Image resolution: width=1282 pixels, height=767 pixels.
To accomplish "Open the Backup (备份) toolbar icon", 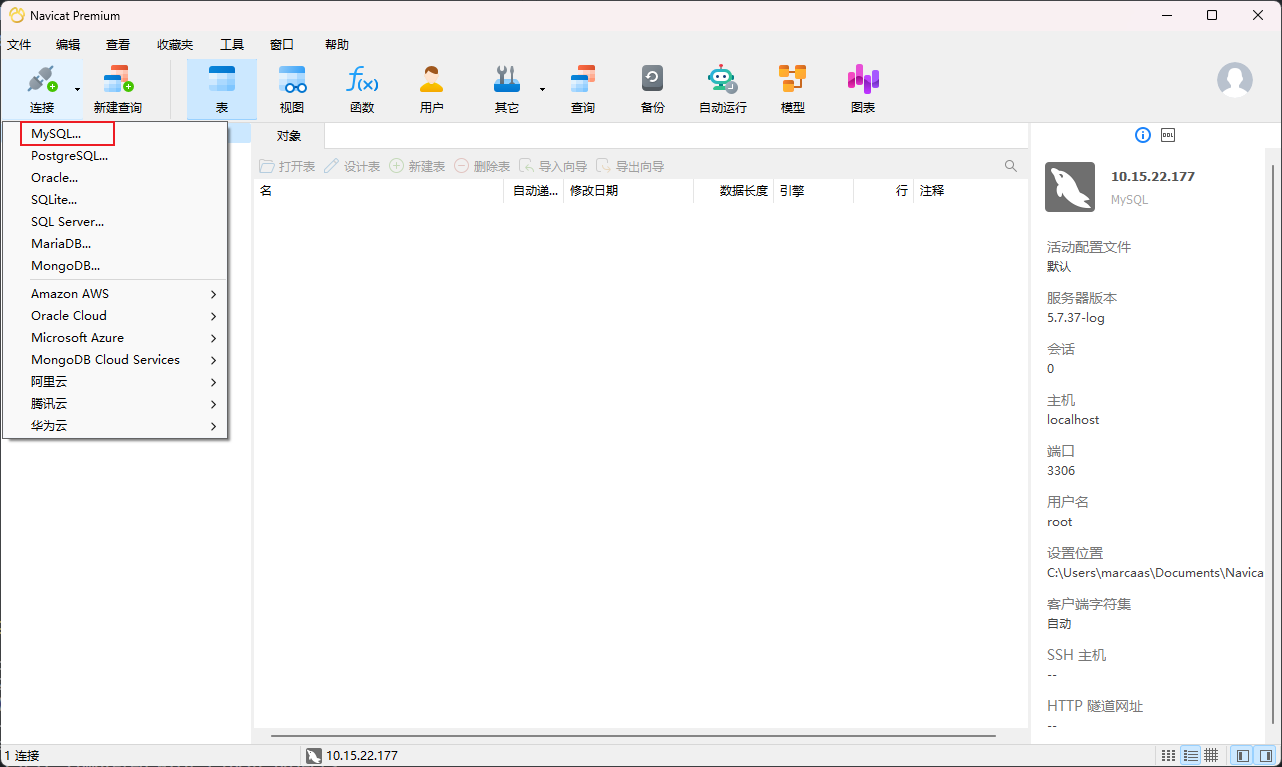I will coord(653,80).
